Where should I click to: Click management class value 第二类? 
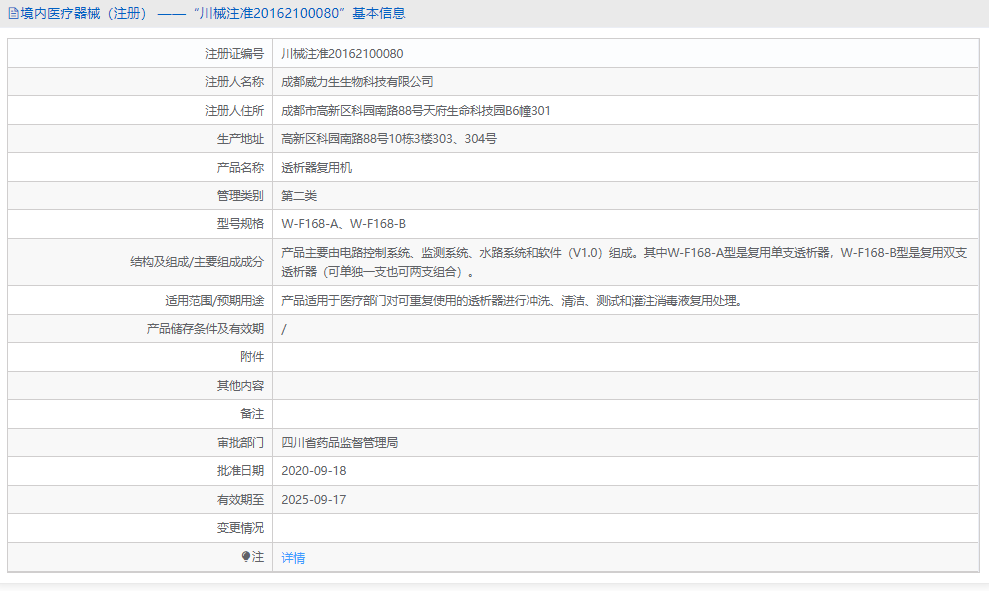(x=299, y=196)
